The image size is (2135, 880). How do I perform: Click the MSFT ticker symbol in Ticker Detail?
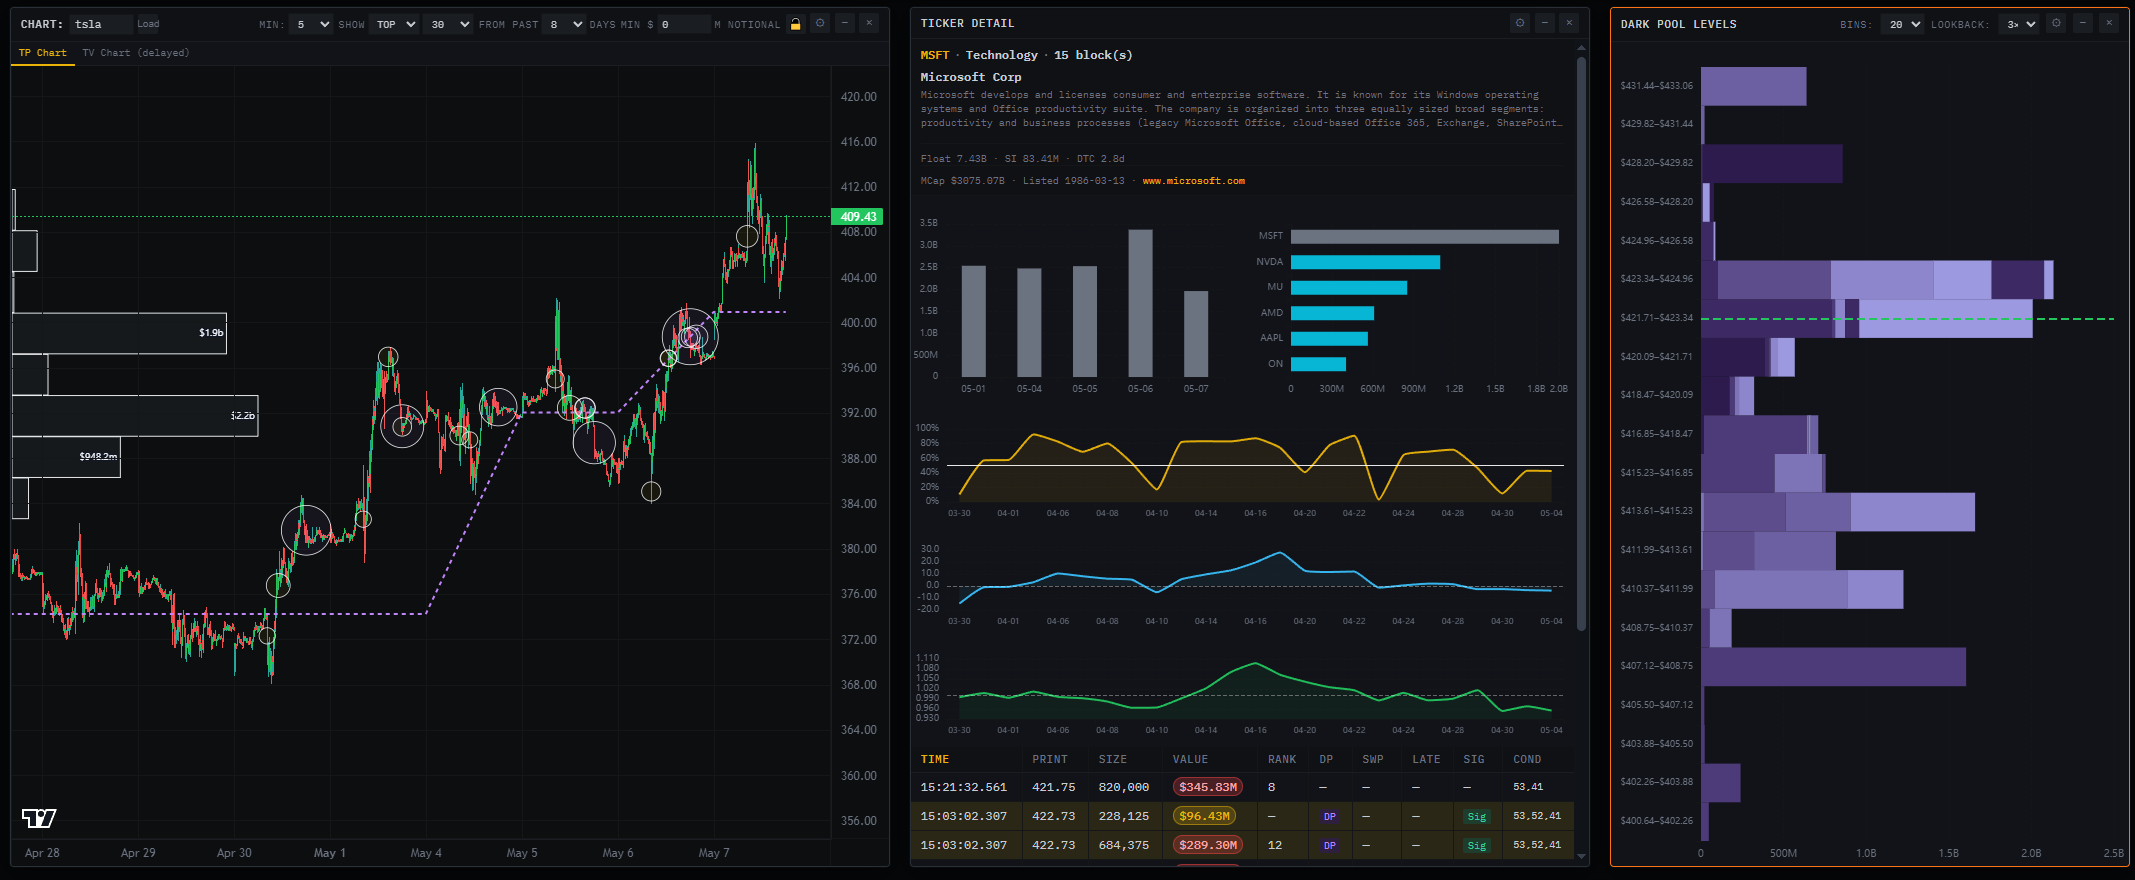935,55
